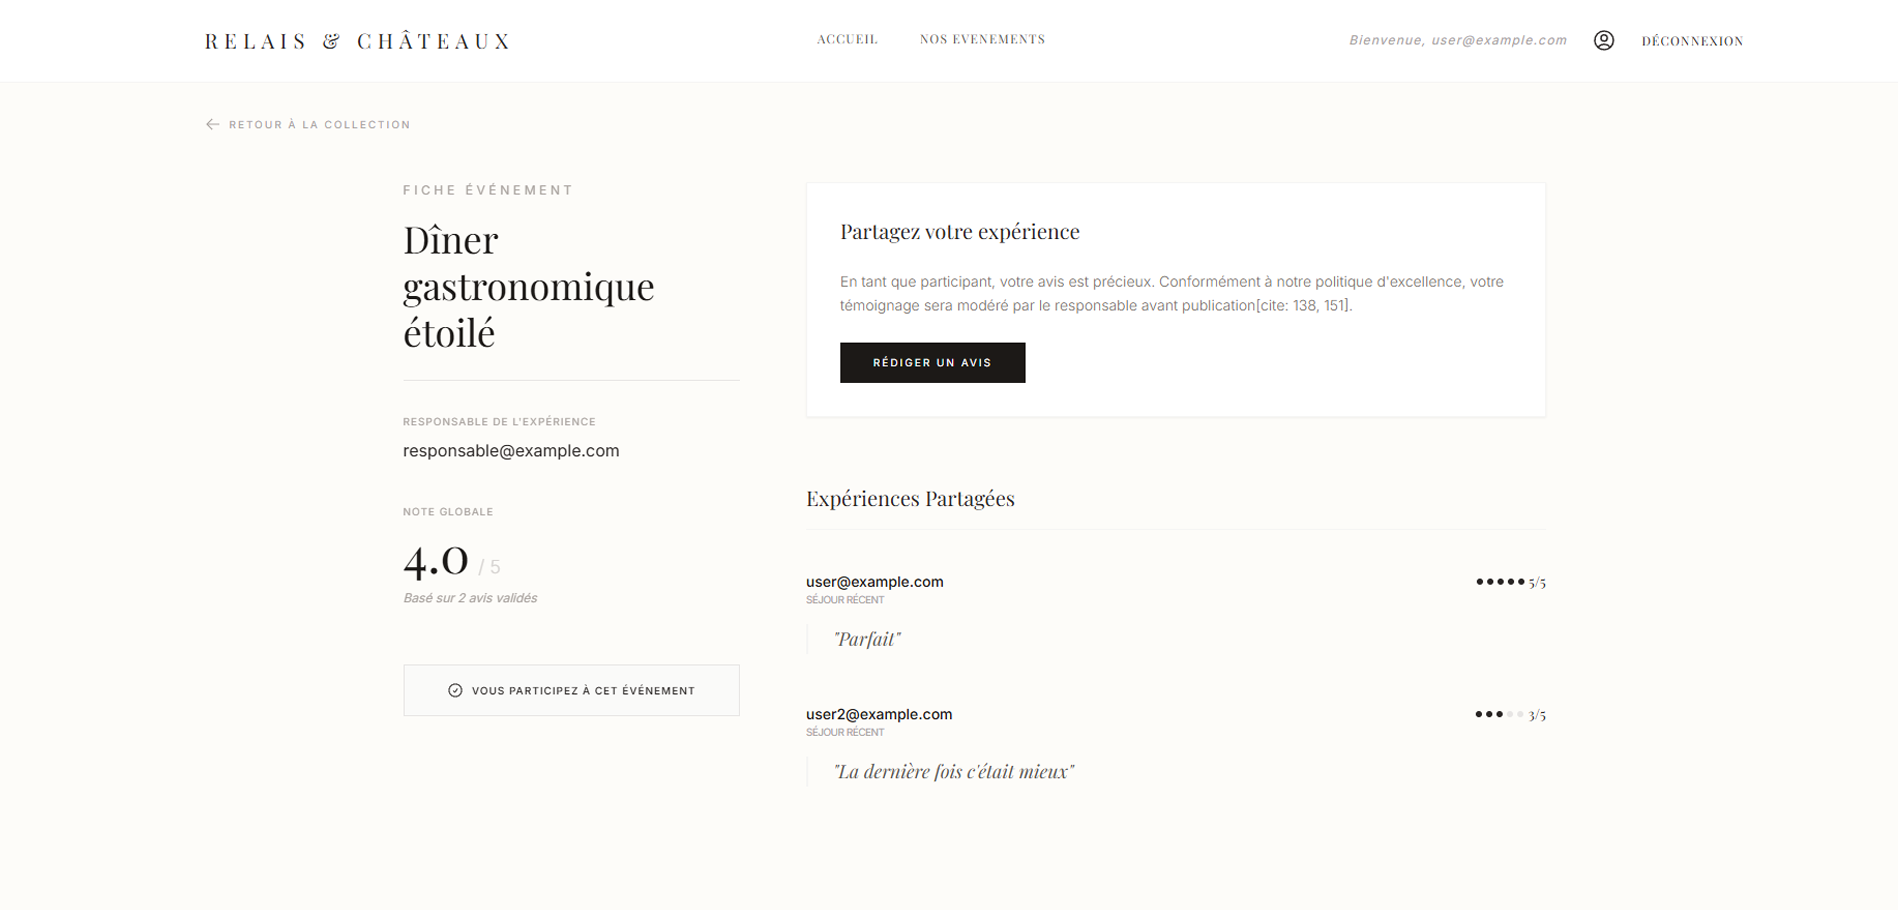Click Déconnexion to log out

coord(1692,41)
